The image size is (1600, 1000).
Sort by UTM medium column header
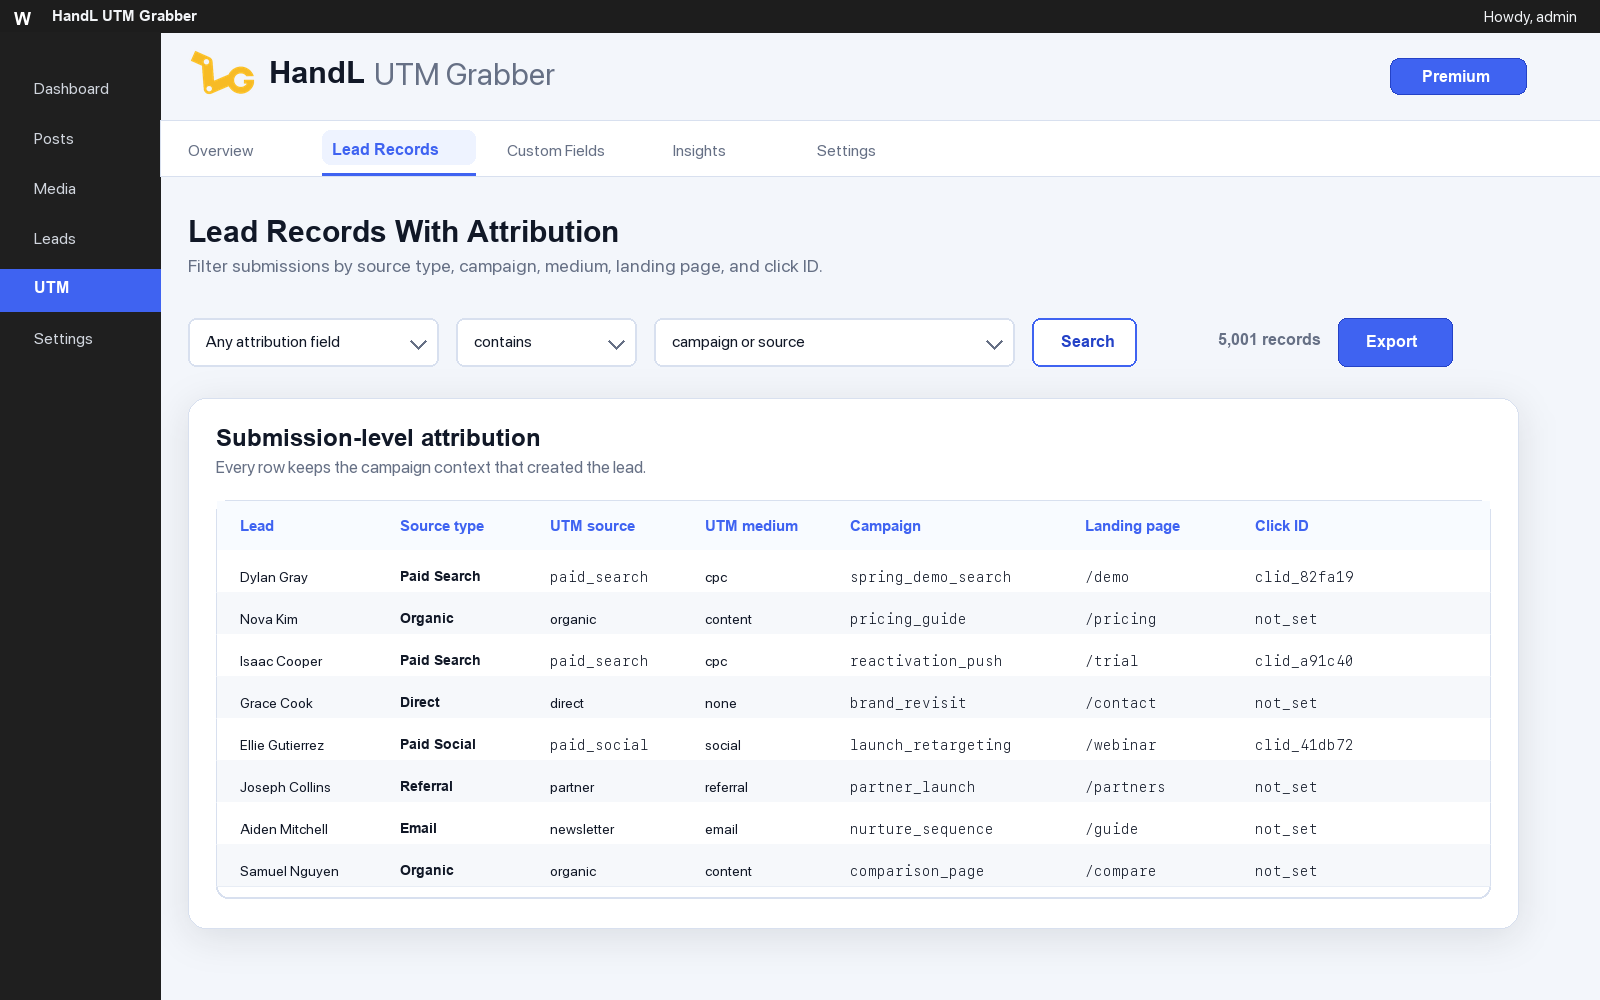(x=751, y=526)
